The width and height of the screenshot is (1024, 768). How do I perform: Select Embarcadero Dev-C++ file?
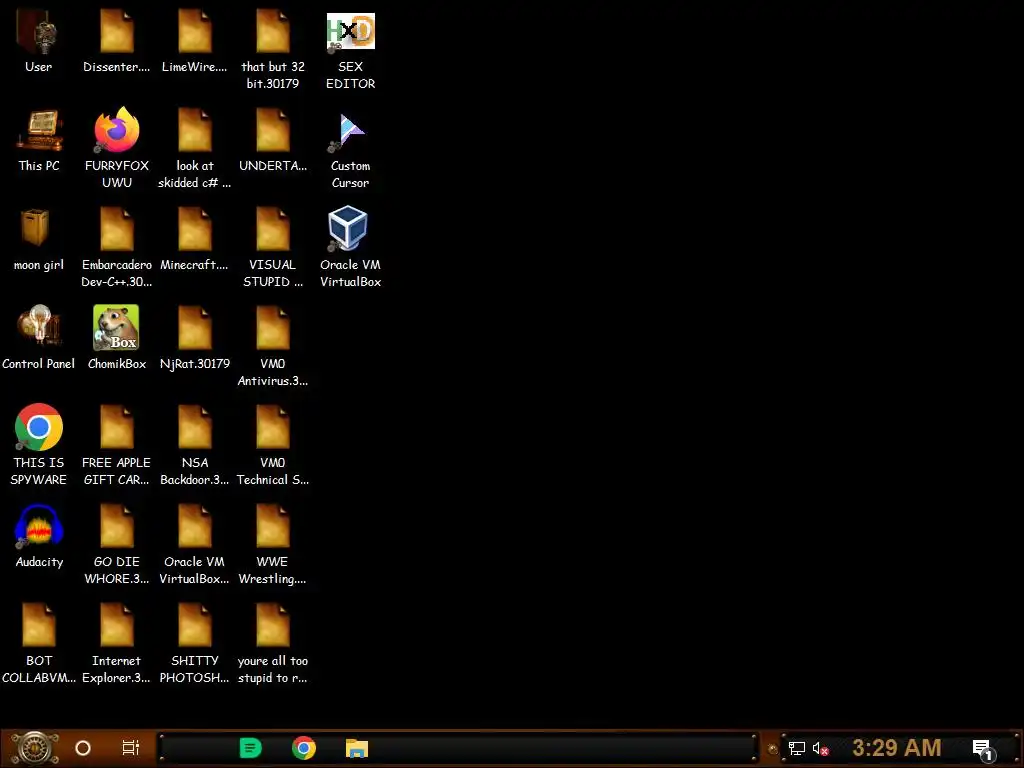coord(116,248)
